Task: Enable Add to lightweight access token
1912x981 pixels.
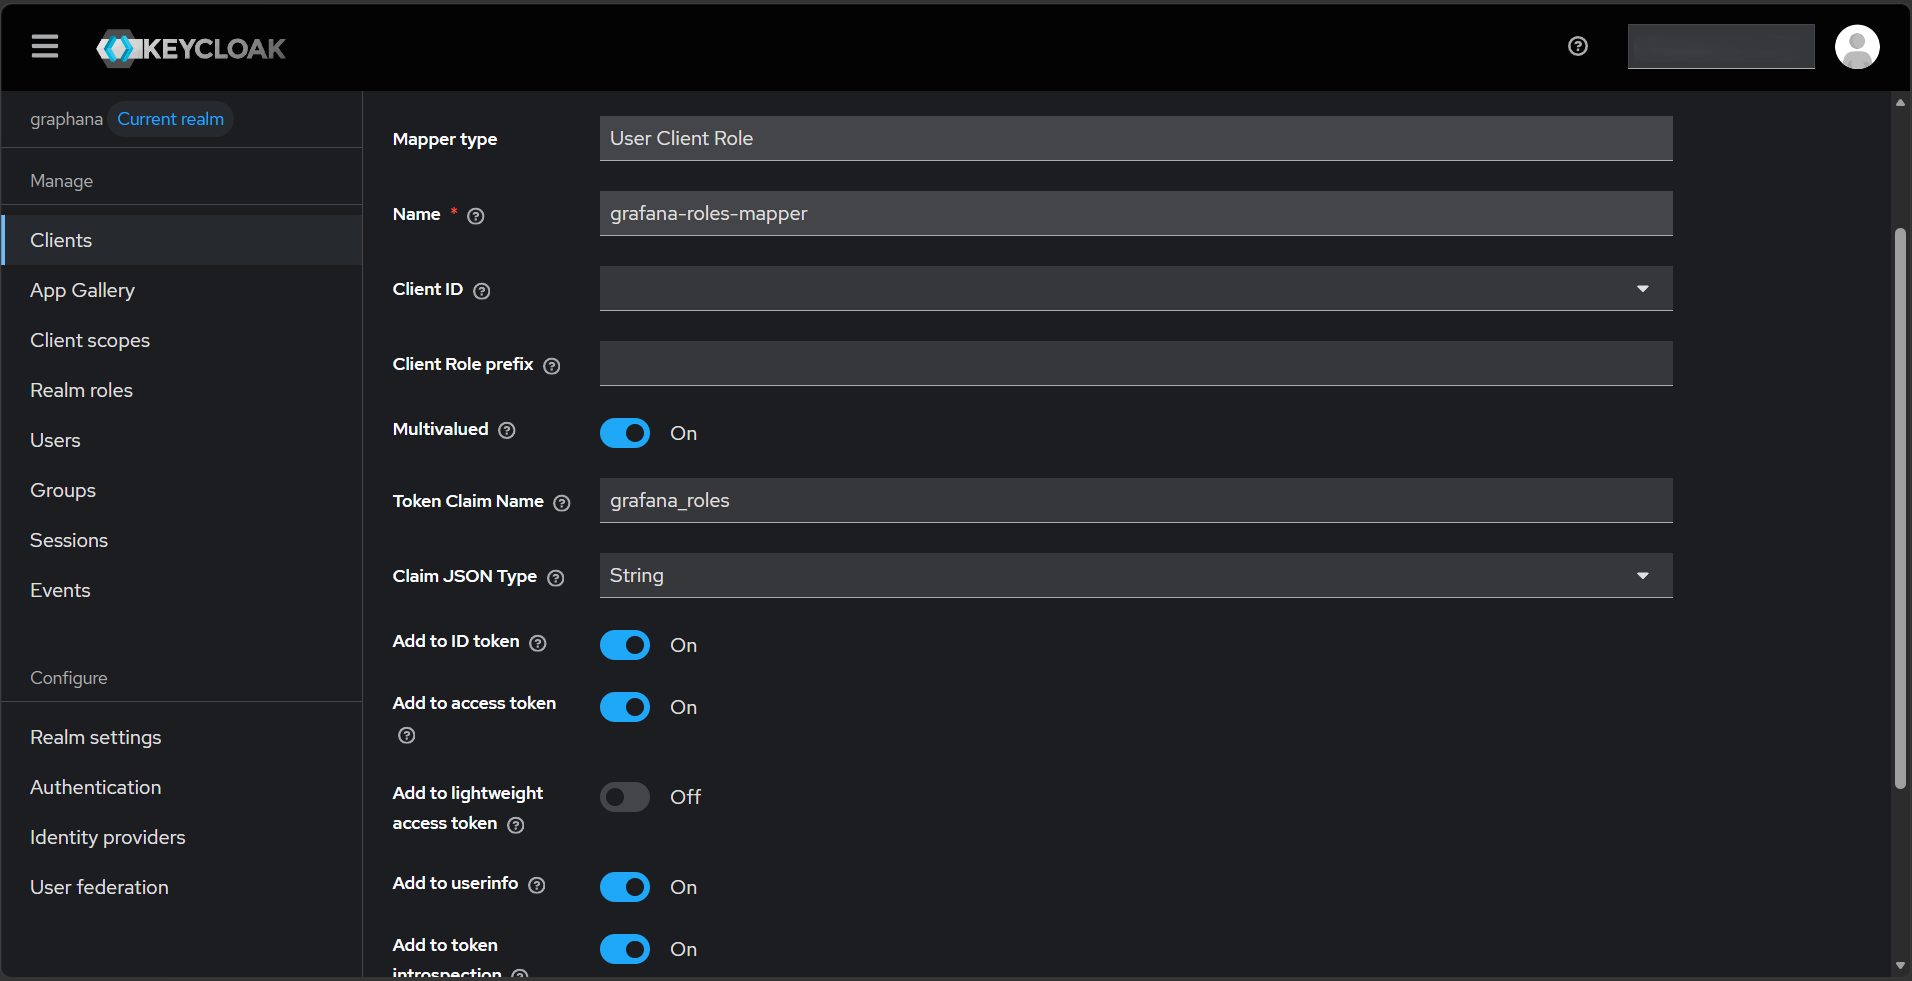Action: (x=625, y=797)
